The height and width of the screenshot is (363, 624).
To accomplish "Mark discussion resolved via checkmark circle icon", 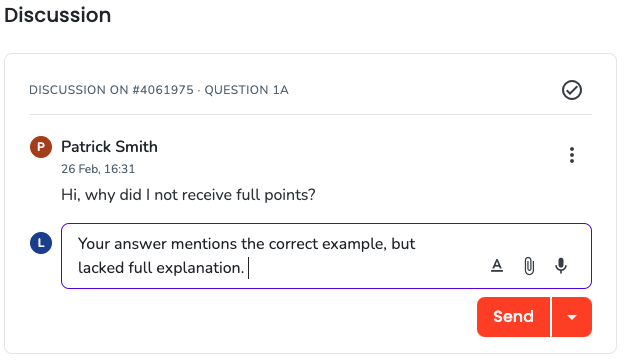I will click(x=571, y=90).
